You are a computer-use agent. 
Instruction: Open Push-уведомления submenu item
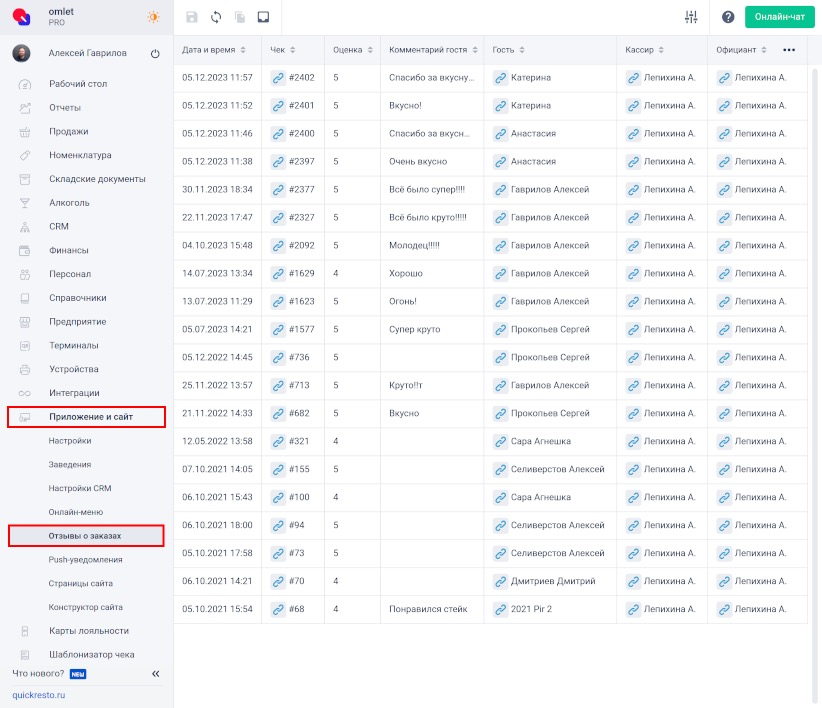86,560
